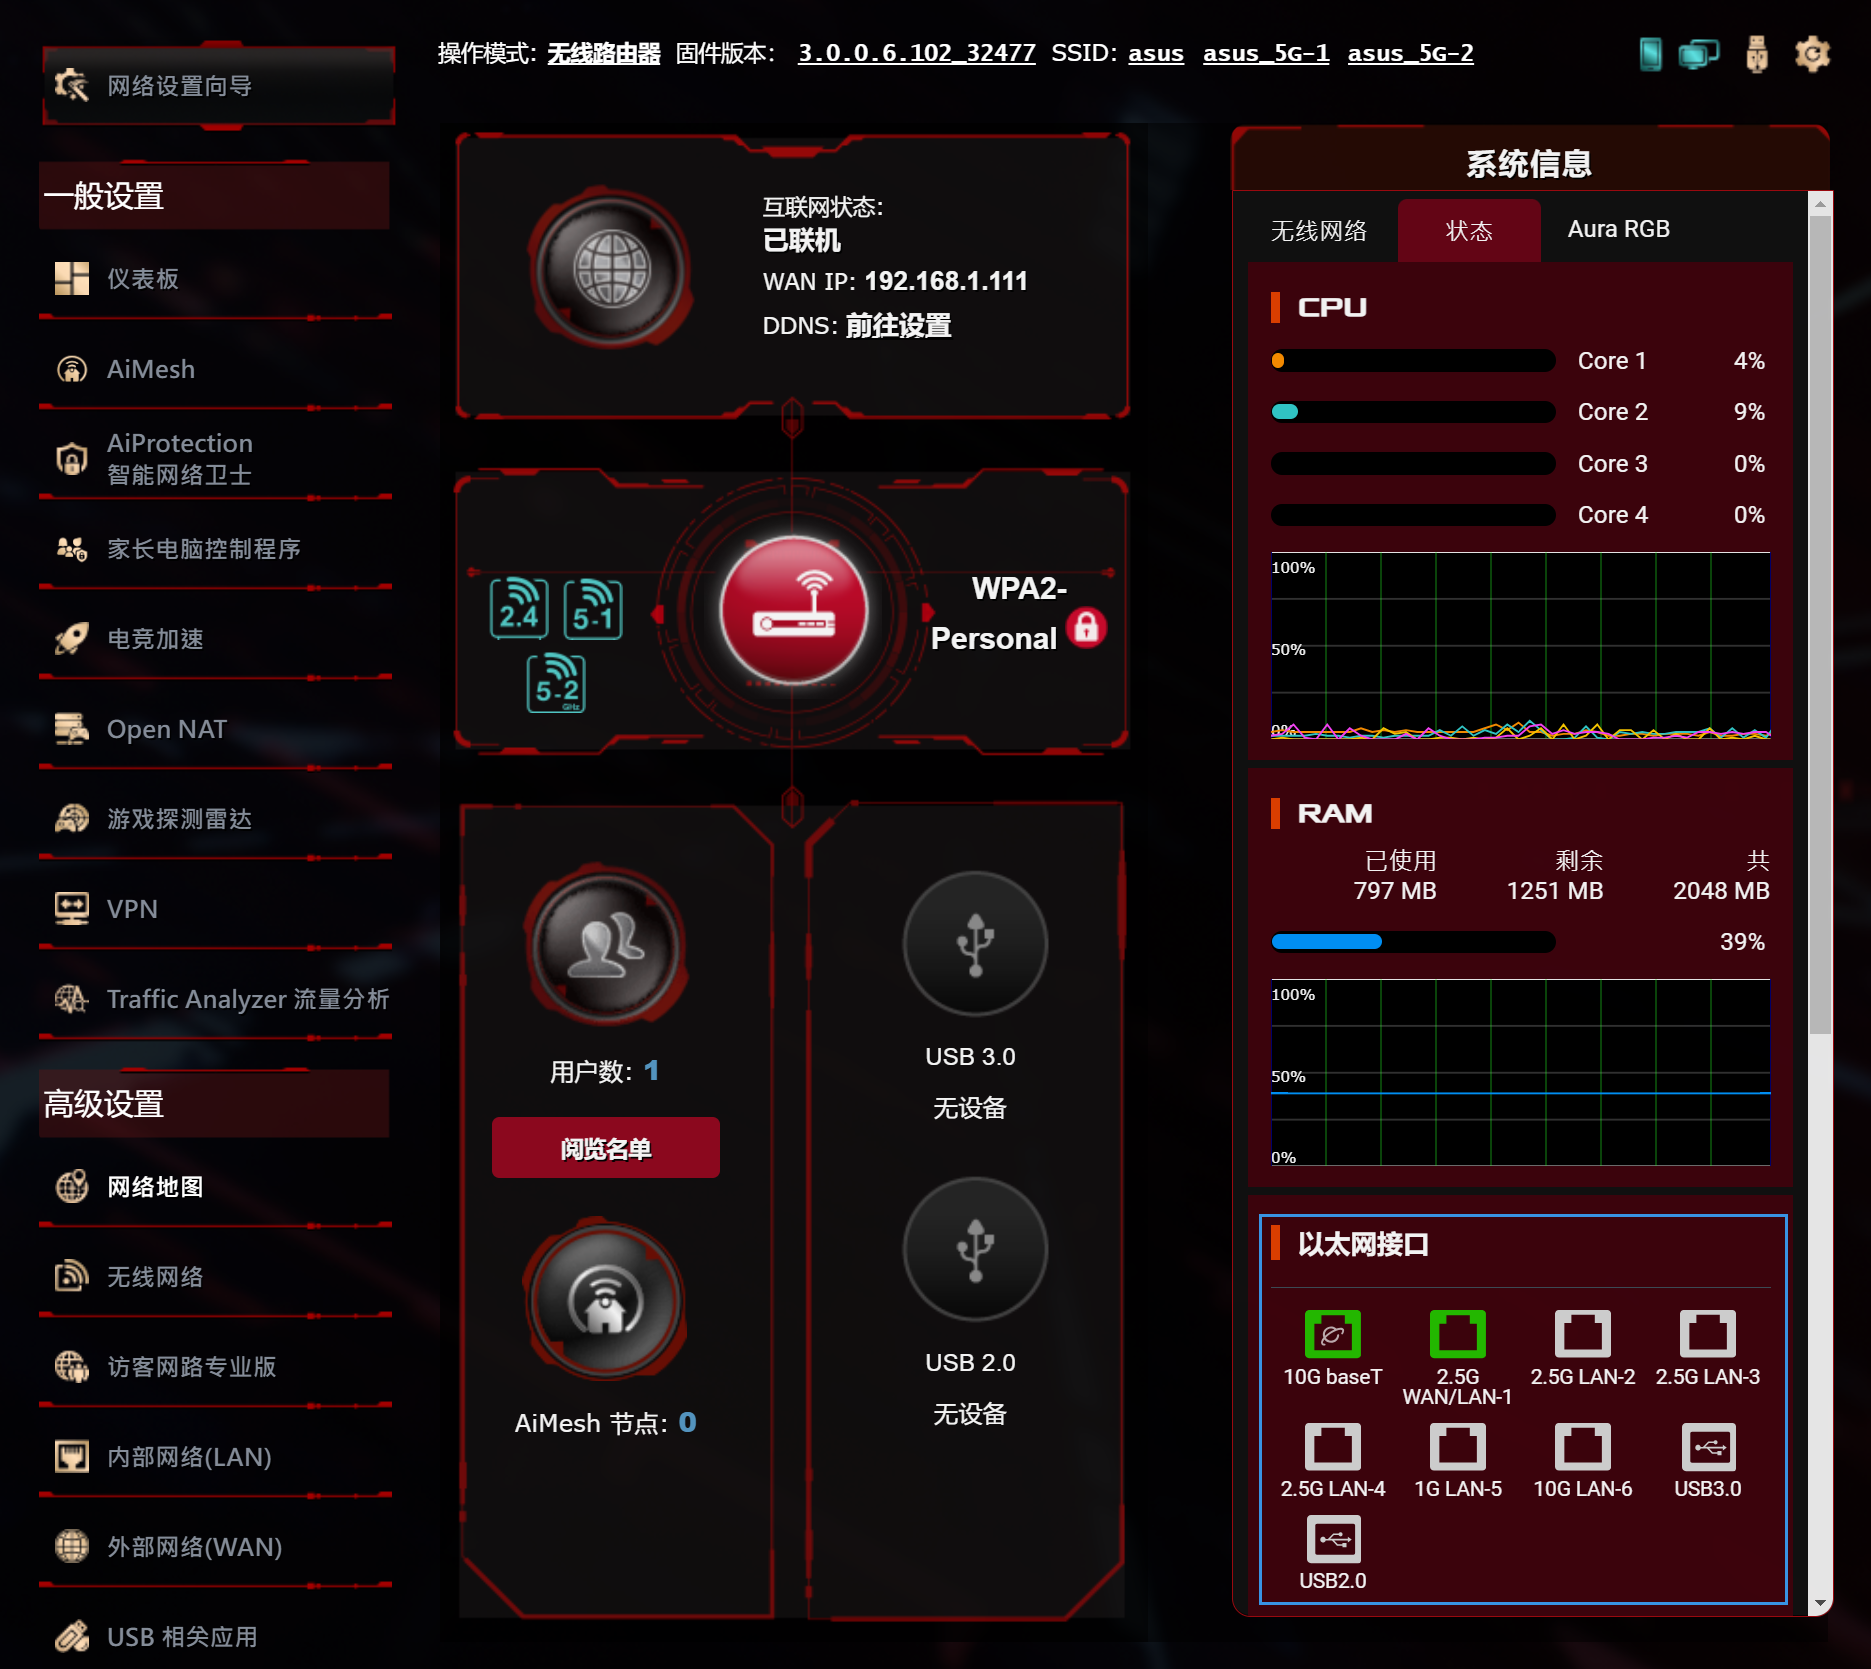This screenshot has width=1871, height=1669.
Task: Click the 用户数 client count 1
Action: click(x=651, y=1071)
